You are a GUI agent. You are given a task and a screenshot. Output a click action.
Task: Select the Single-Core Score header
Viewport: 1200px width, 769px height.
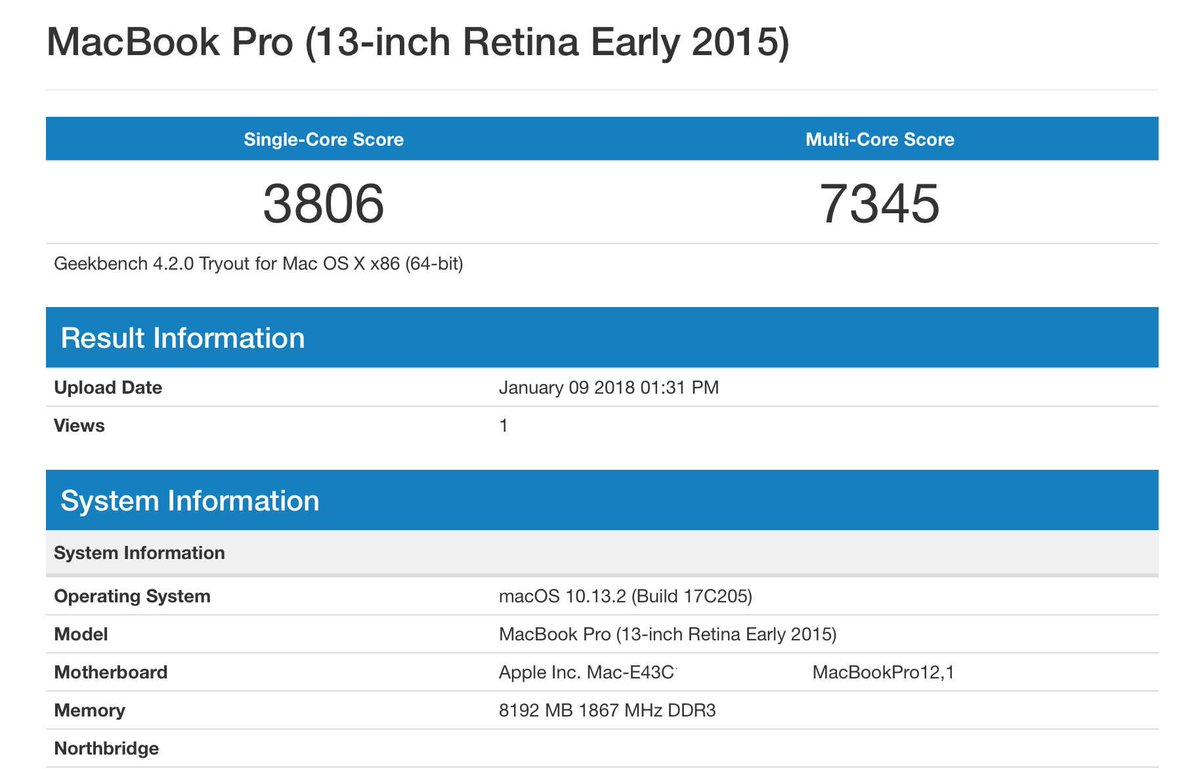(324, 139)
